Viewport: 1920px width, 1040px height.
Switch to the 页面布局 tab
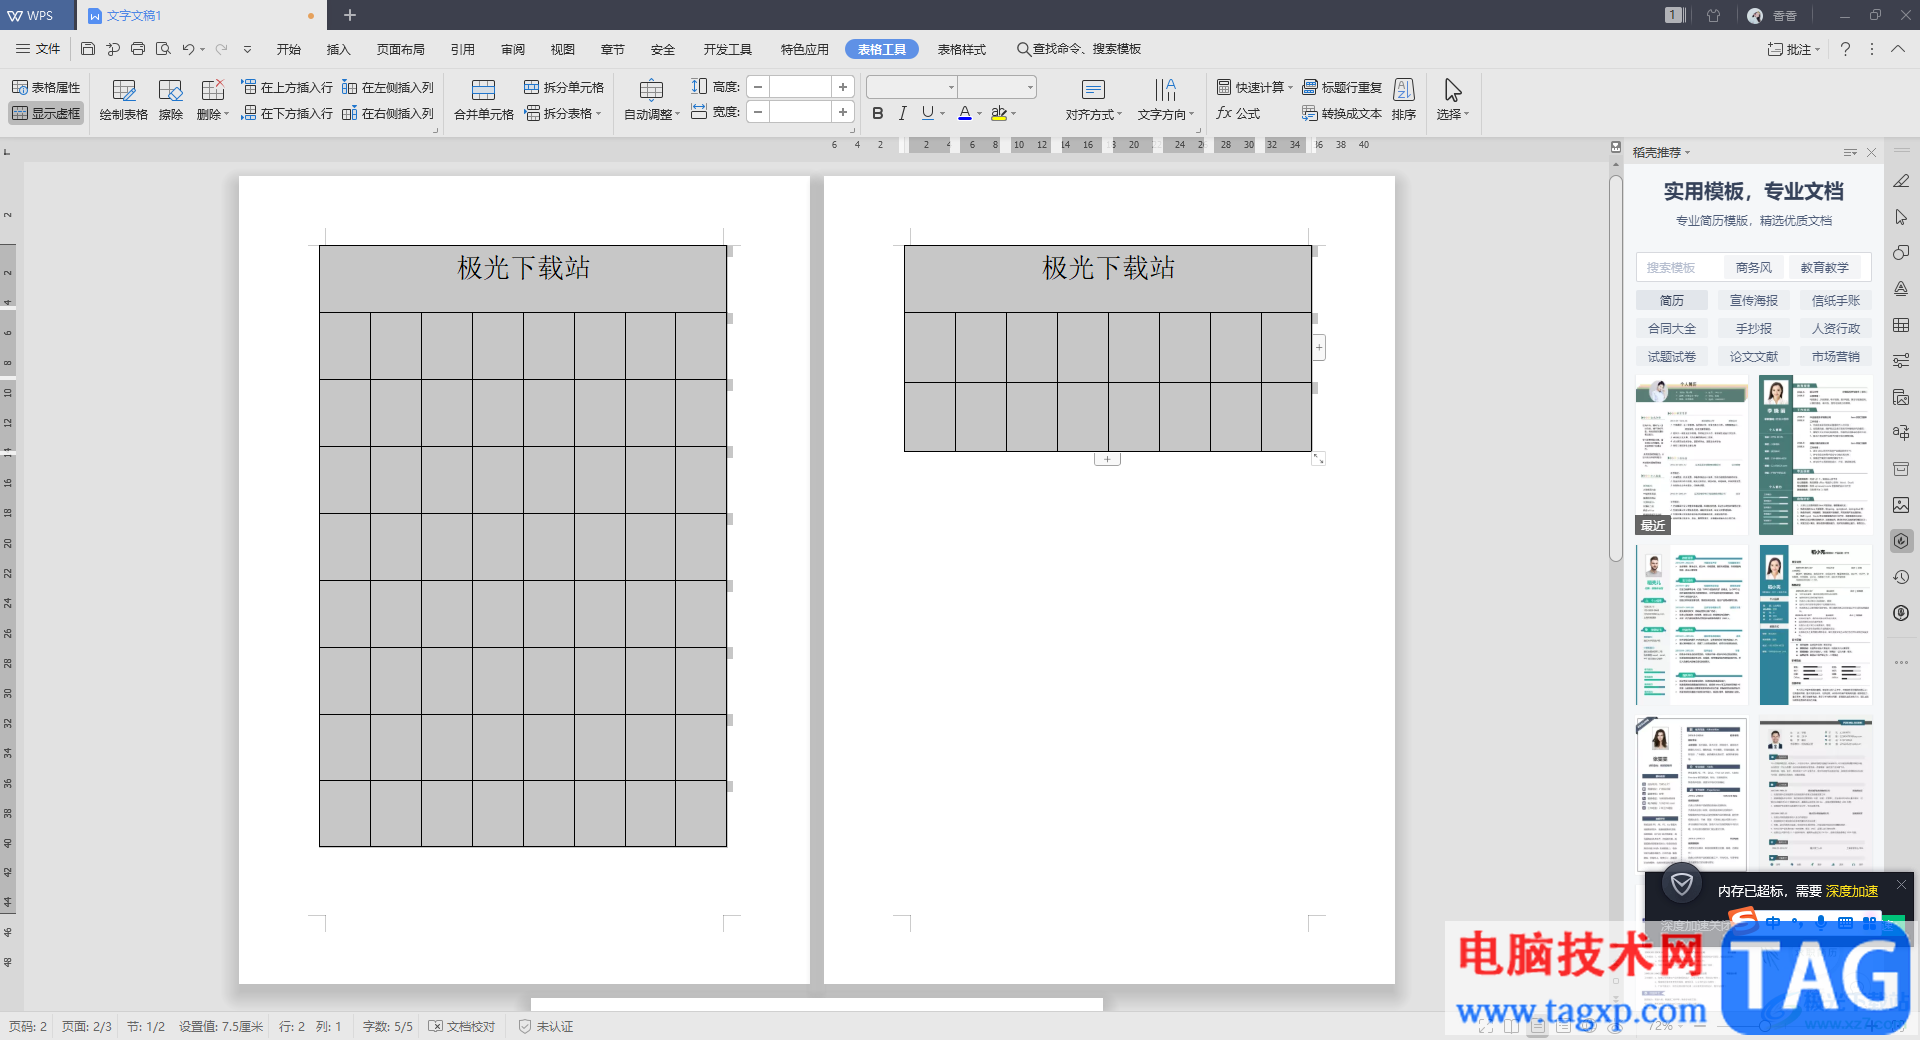click(x=401, y=49)
